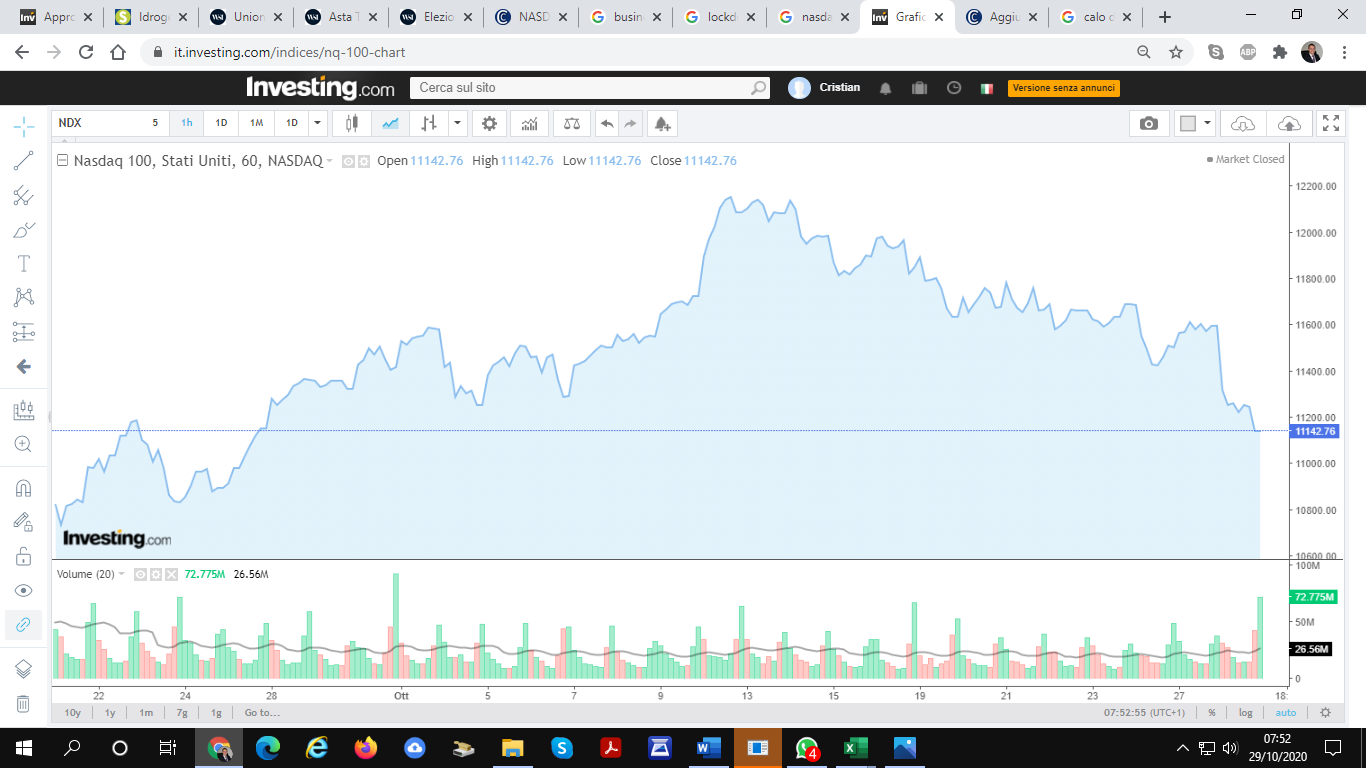
Task: Activate the text annotation tool
Action: (24, 263)
